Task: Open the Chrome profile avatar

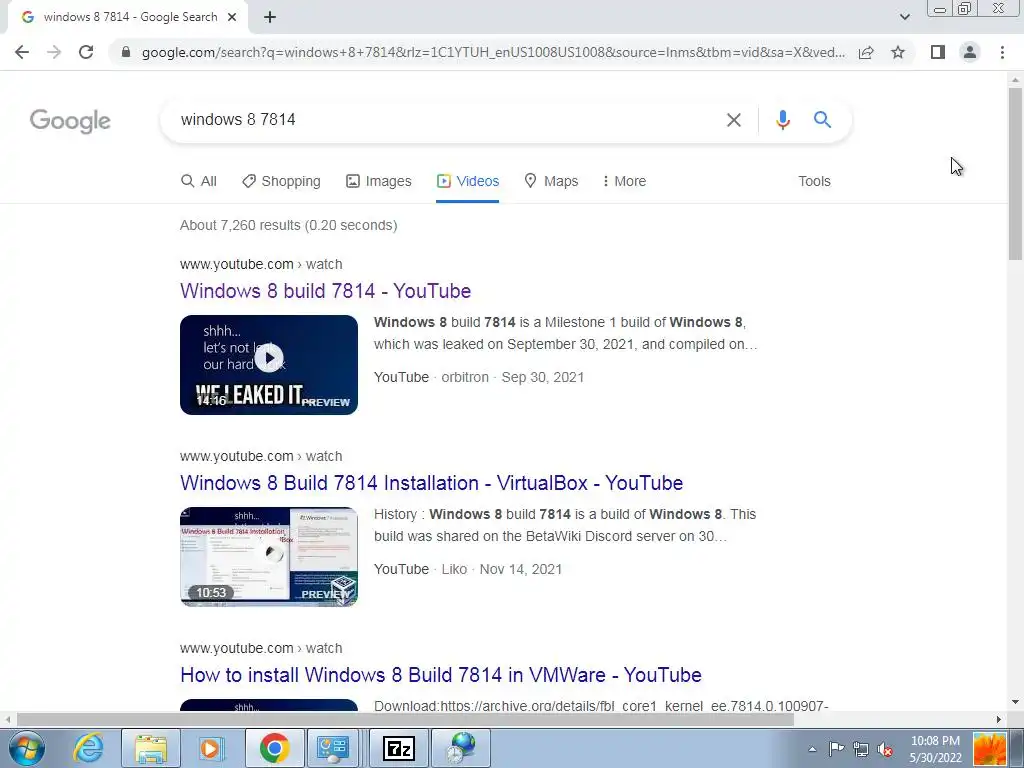Action: click(x=970, y=52)
